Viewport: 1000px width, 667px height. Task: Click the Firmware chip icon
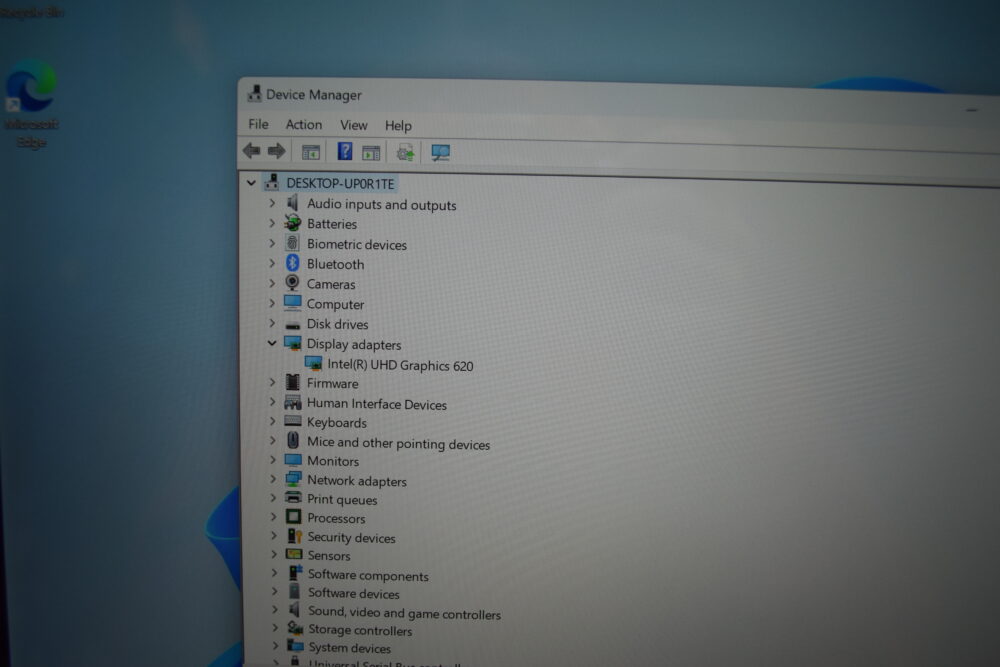[293, 382]
